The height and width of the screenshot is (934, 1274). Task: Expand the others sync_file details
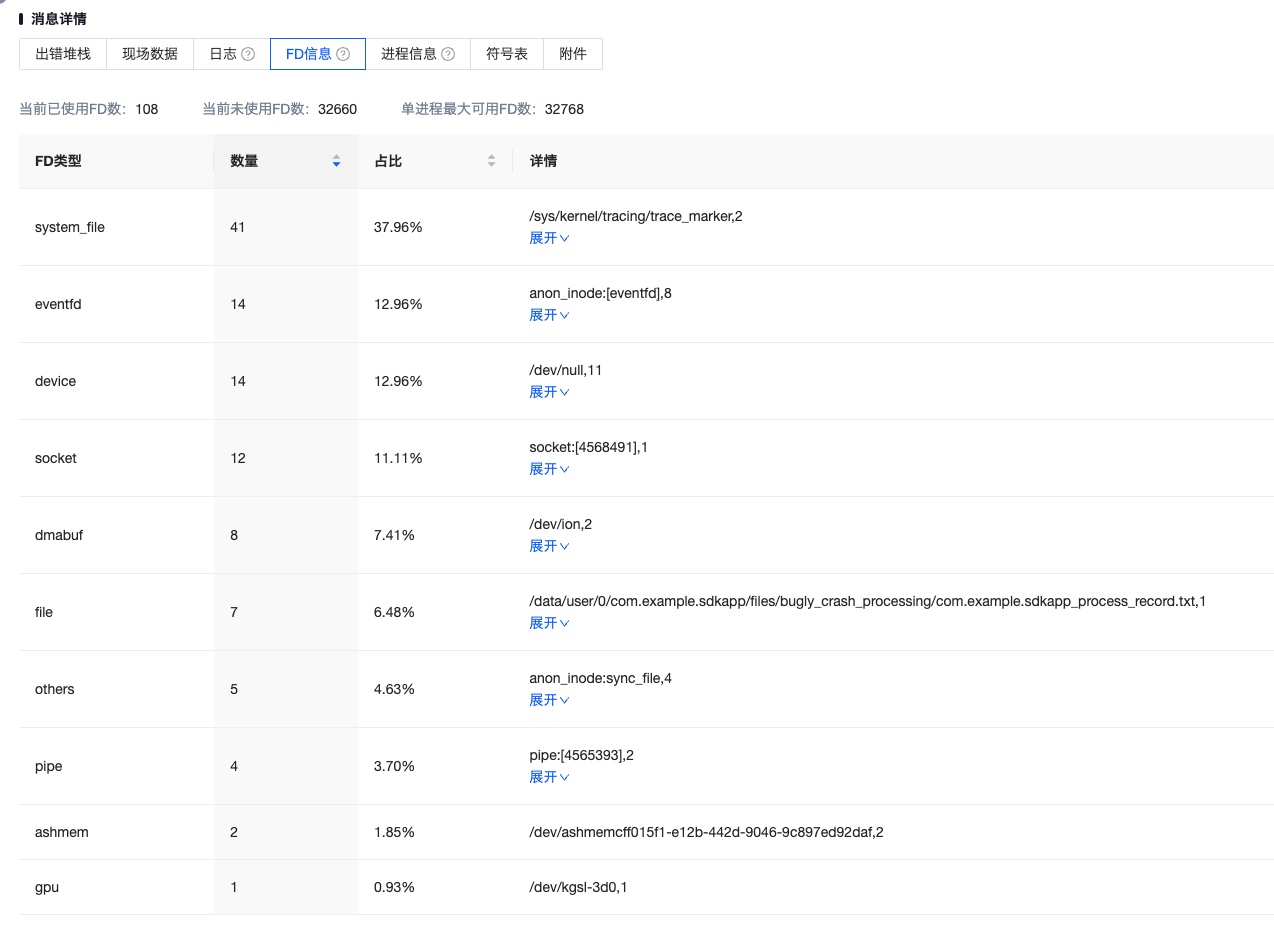pos(548,700)
